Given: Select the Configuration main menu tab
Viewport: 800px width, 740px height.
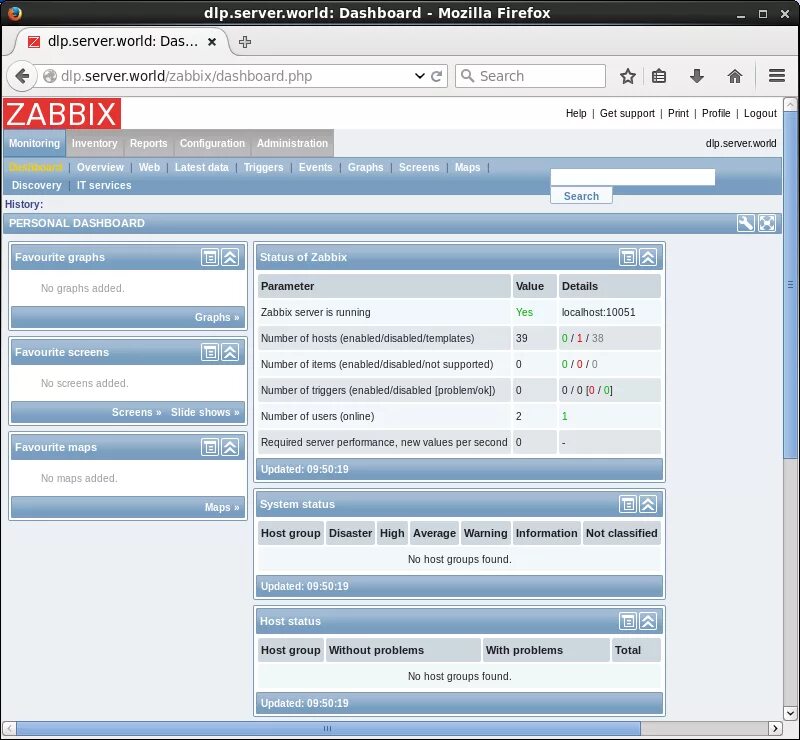Looking at the screenshot, I should click(x=212, y=143).
